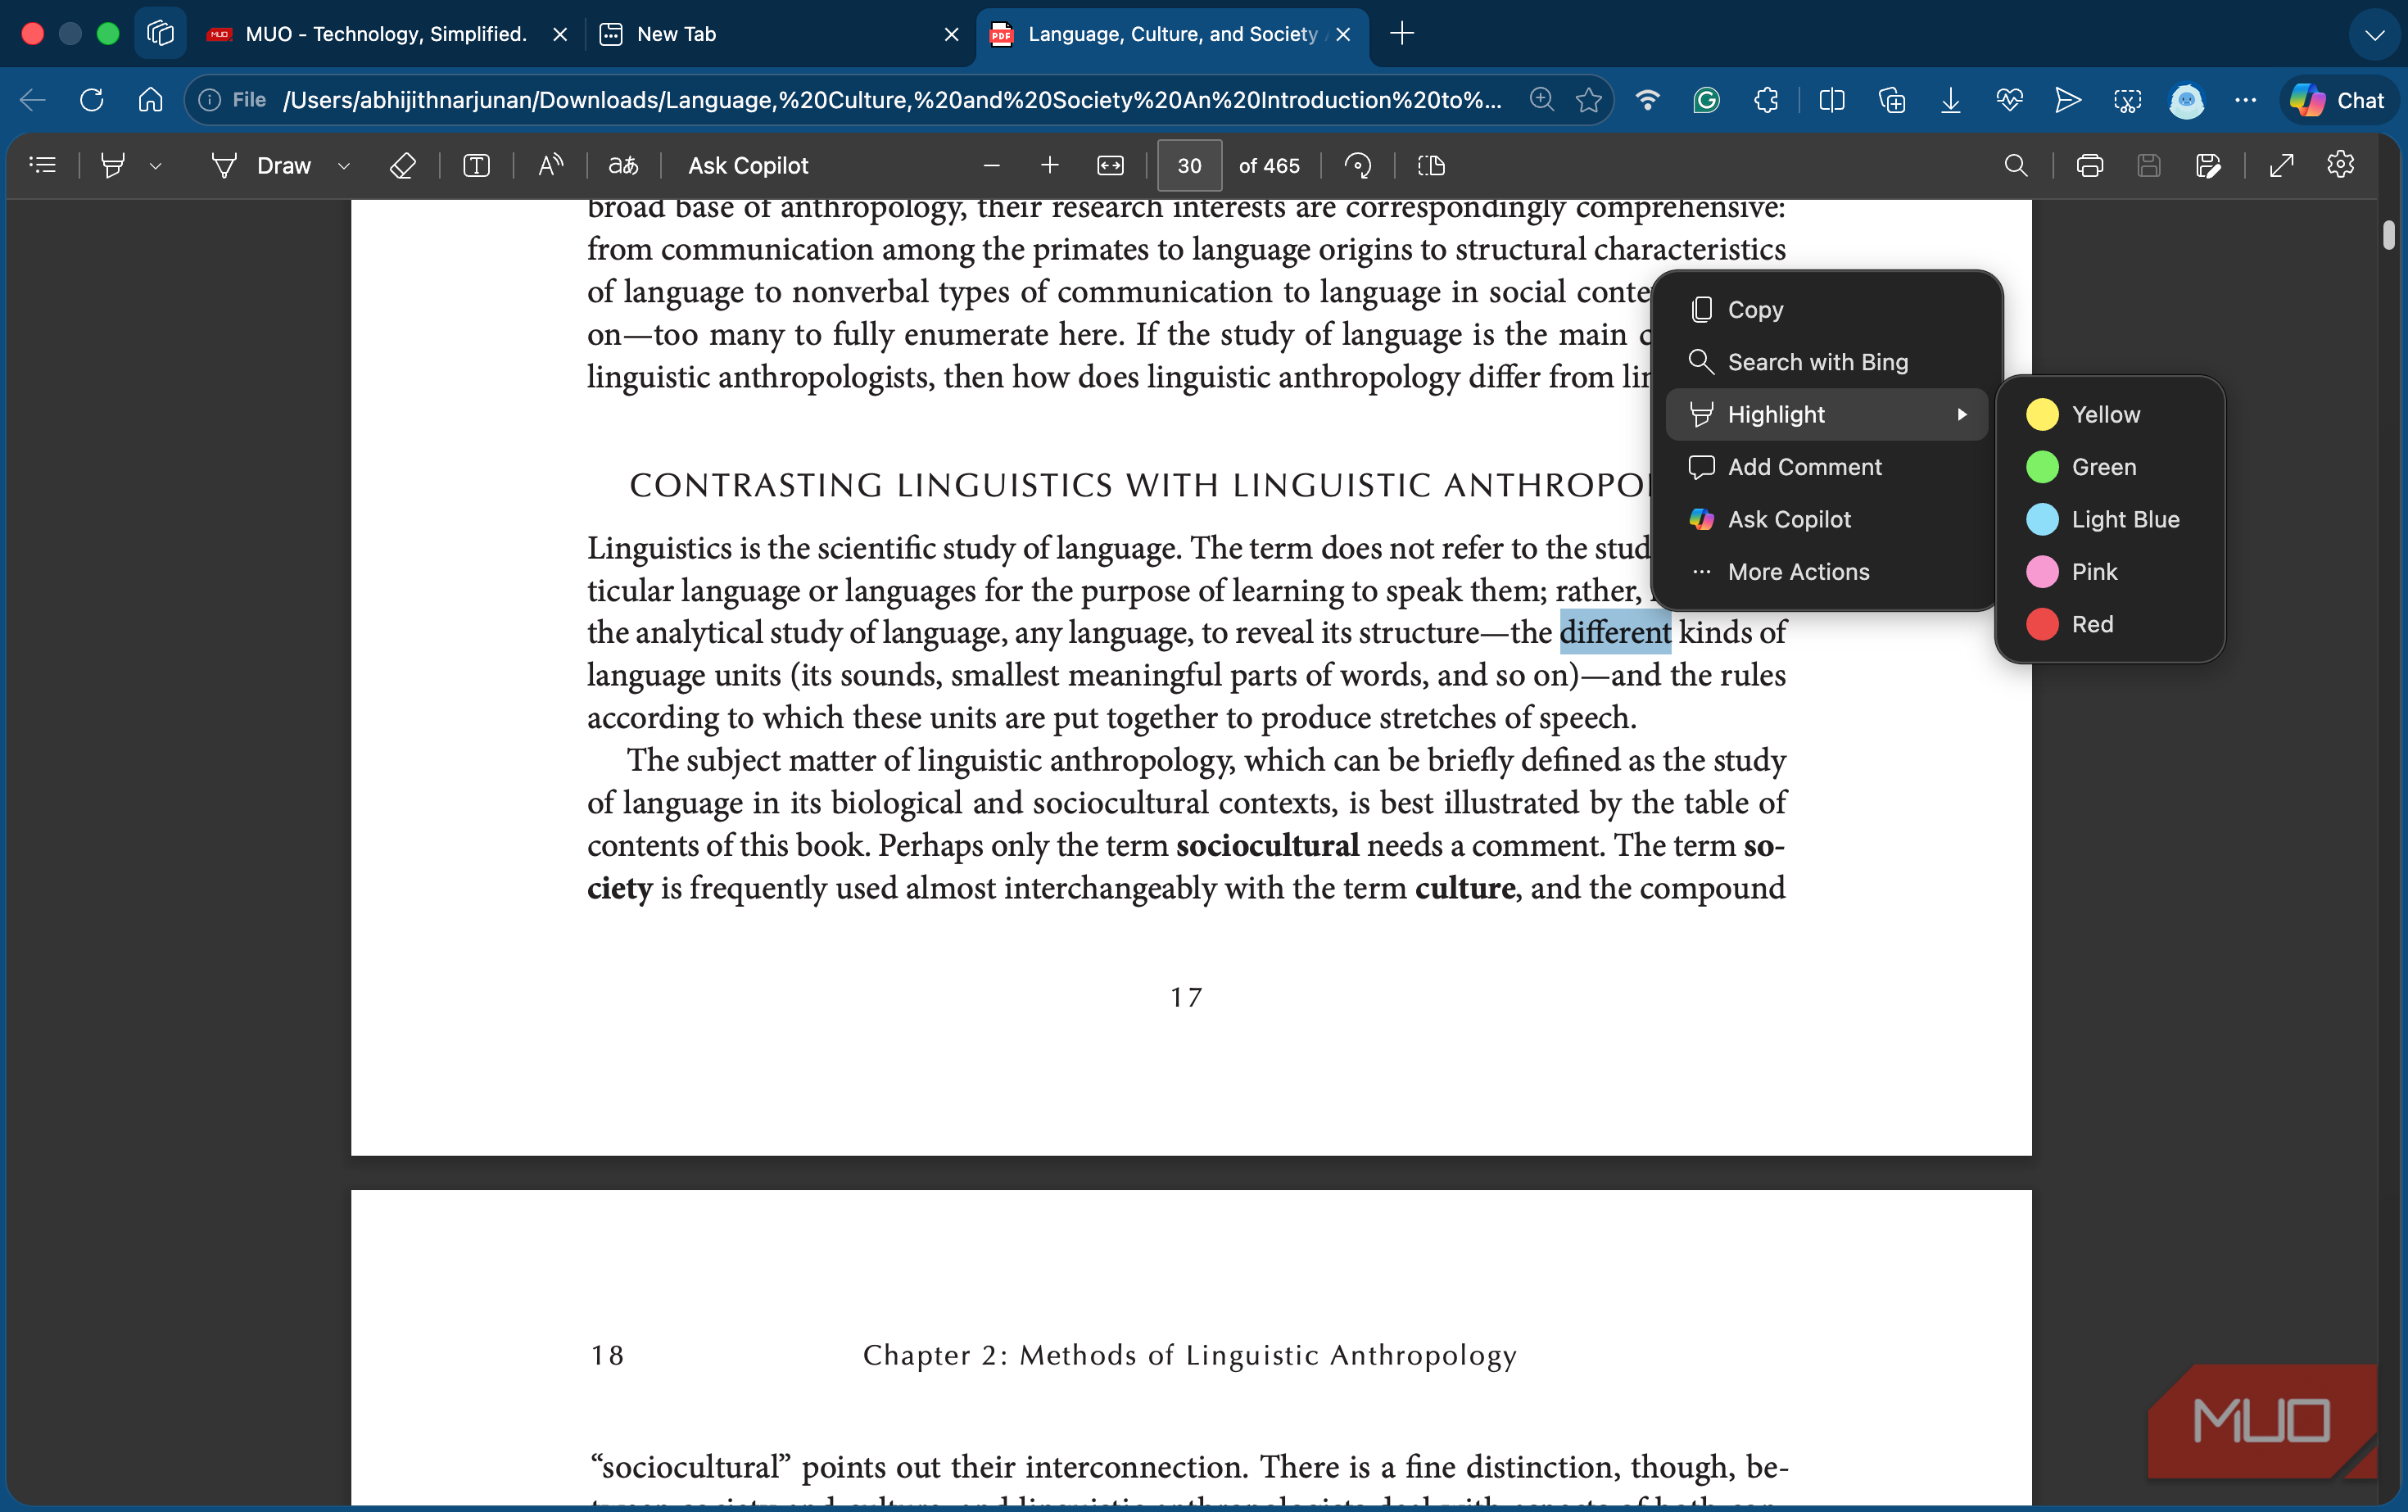Select Search with Bing
2408x1512 pixels.
[x=1827, y=362]
